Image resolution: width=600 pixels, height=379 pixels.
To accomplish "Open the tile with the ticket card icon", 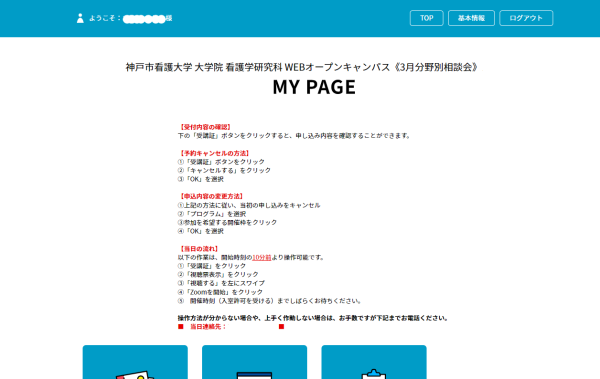I will coord(135,362).
